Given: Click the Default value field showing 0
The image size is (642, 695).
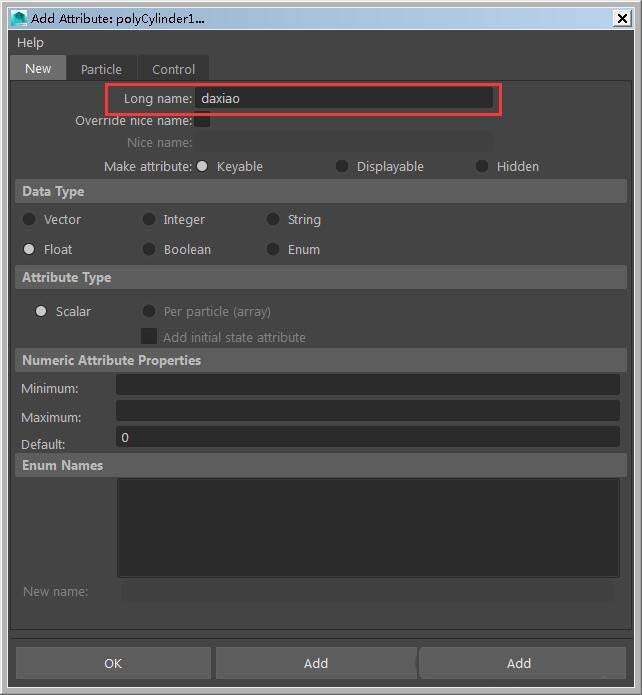Looking at the screenshot, I should pos(368,437).
